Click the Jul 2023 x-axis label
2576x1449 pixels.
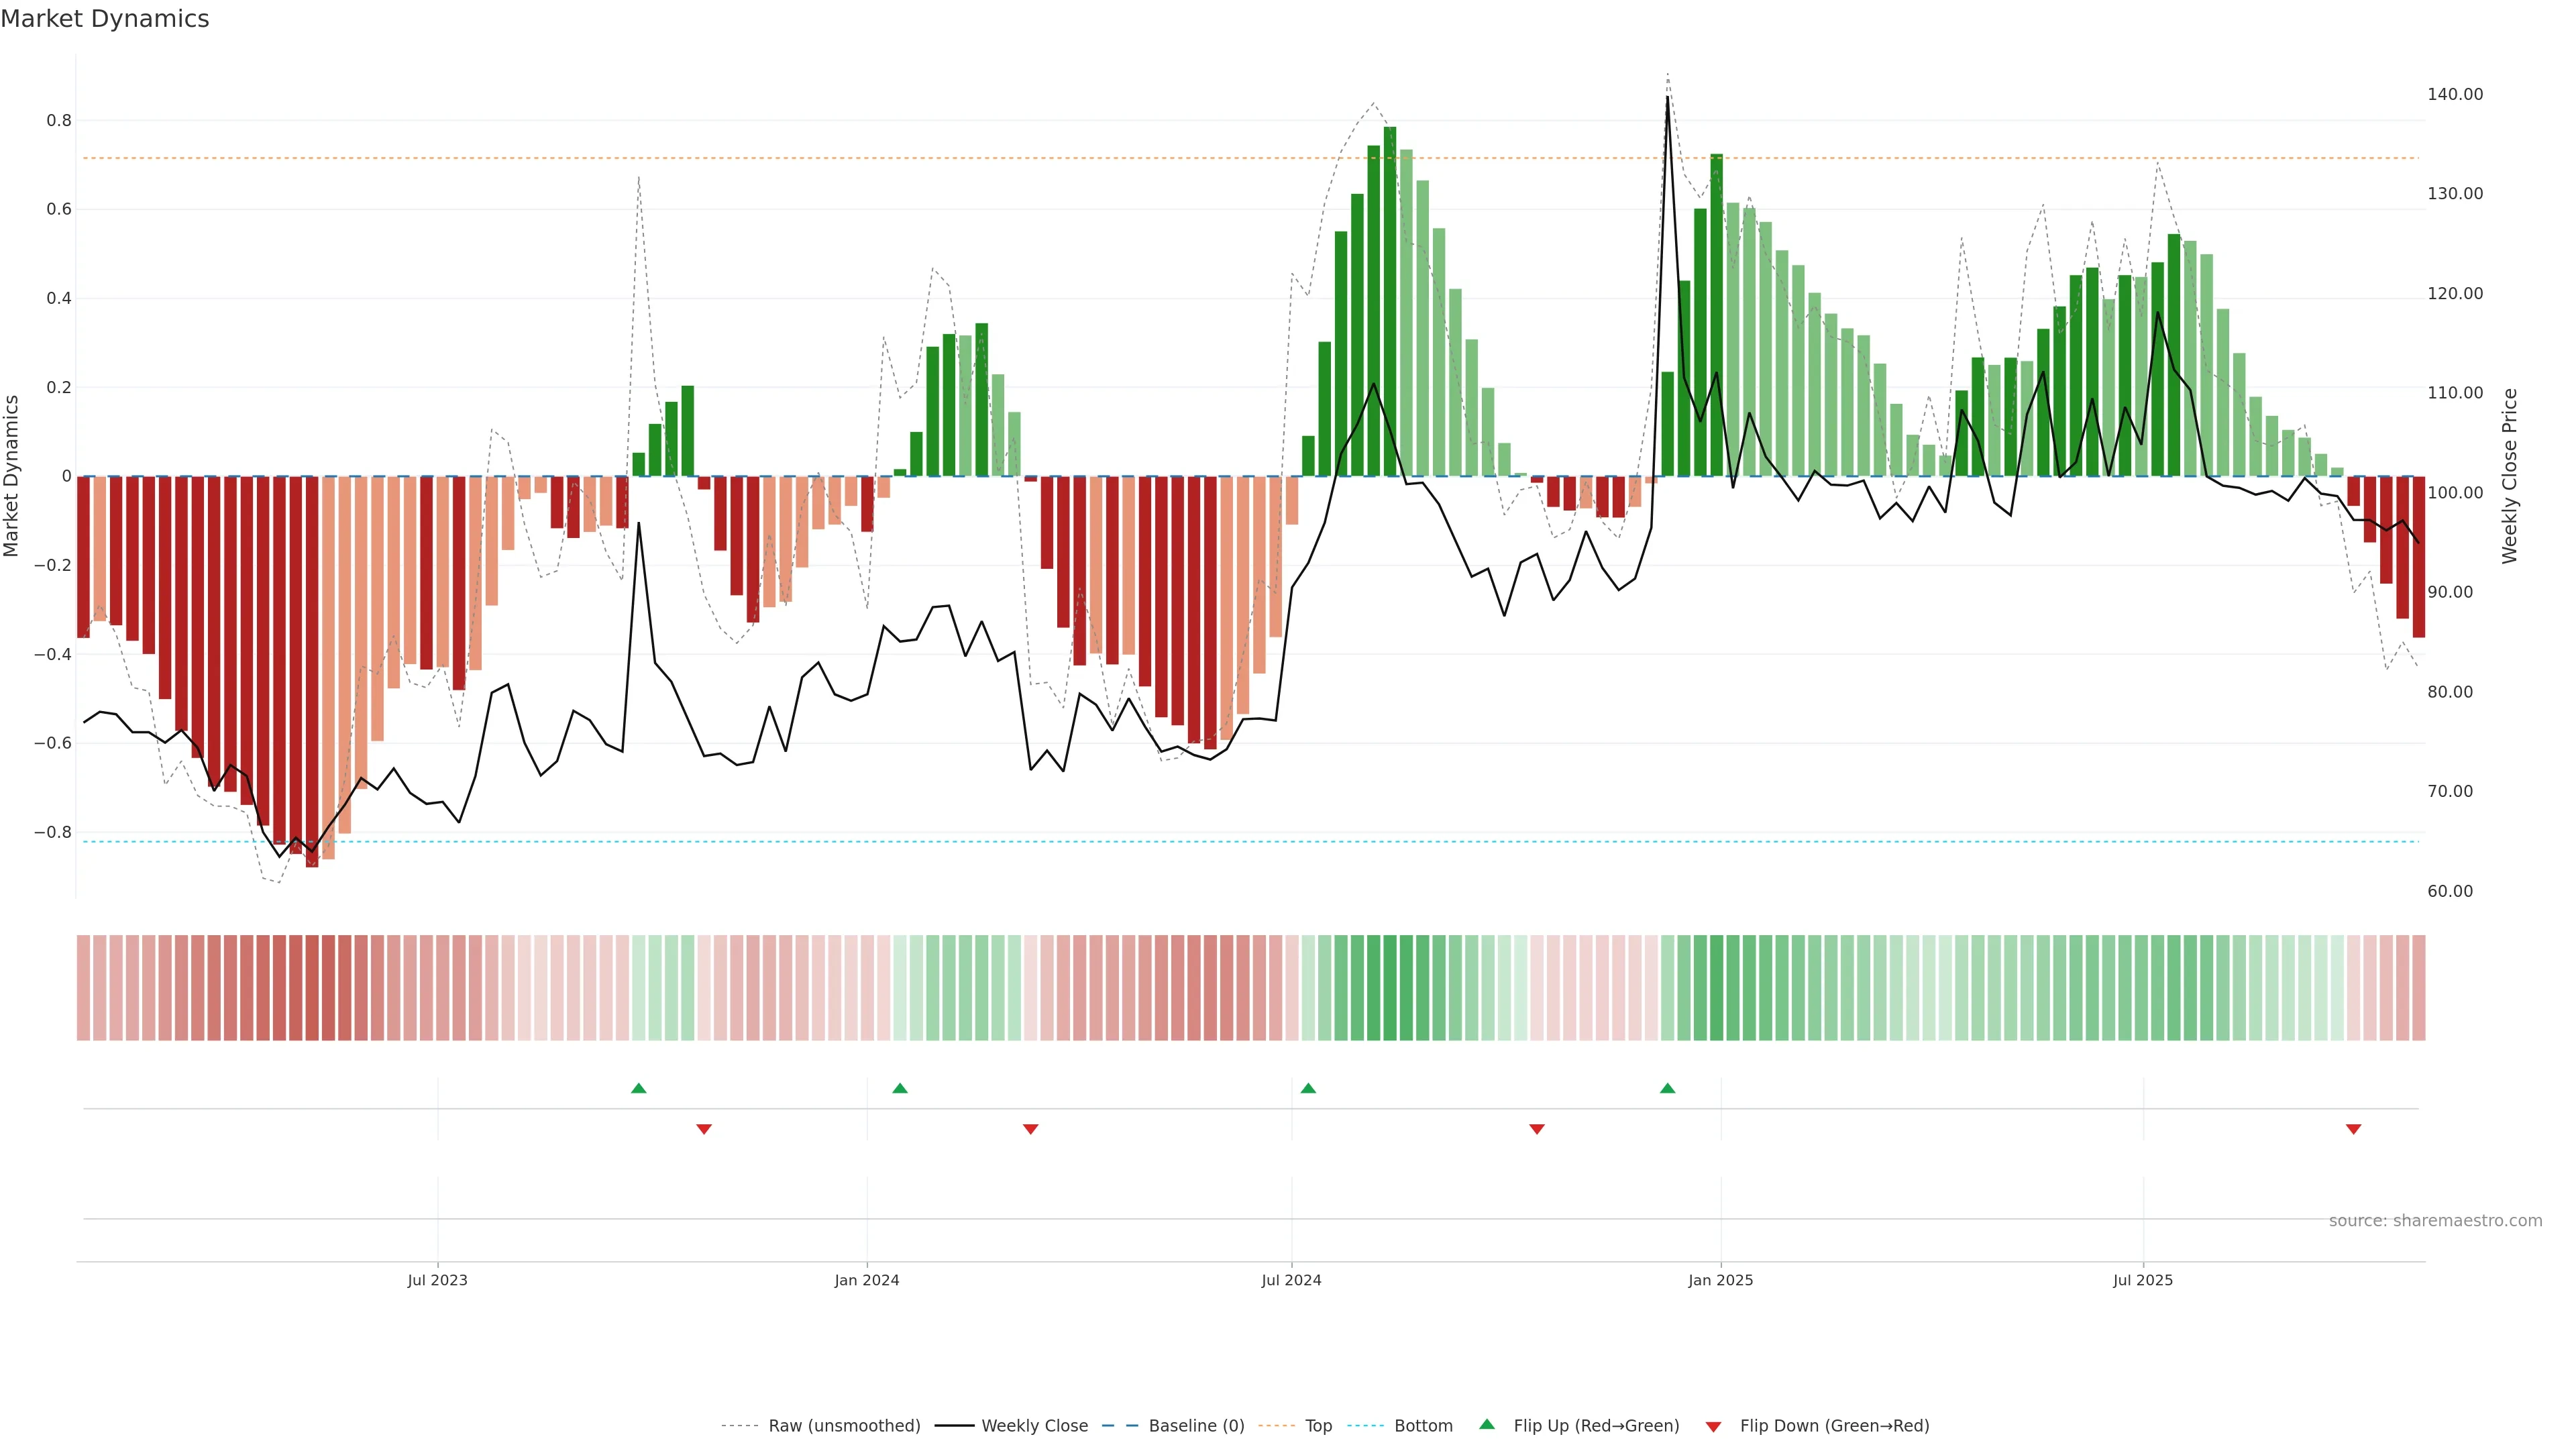[437, 1280]
